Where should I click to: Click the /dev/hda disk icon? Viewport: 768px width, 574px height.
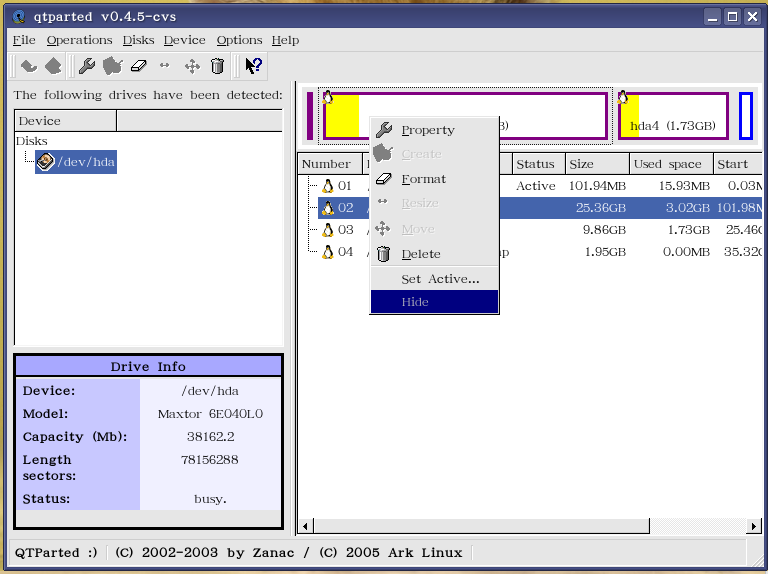point(46,162)
